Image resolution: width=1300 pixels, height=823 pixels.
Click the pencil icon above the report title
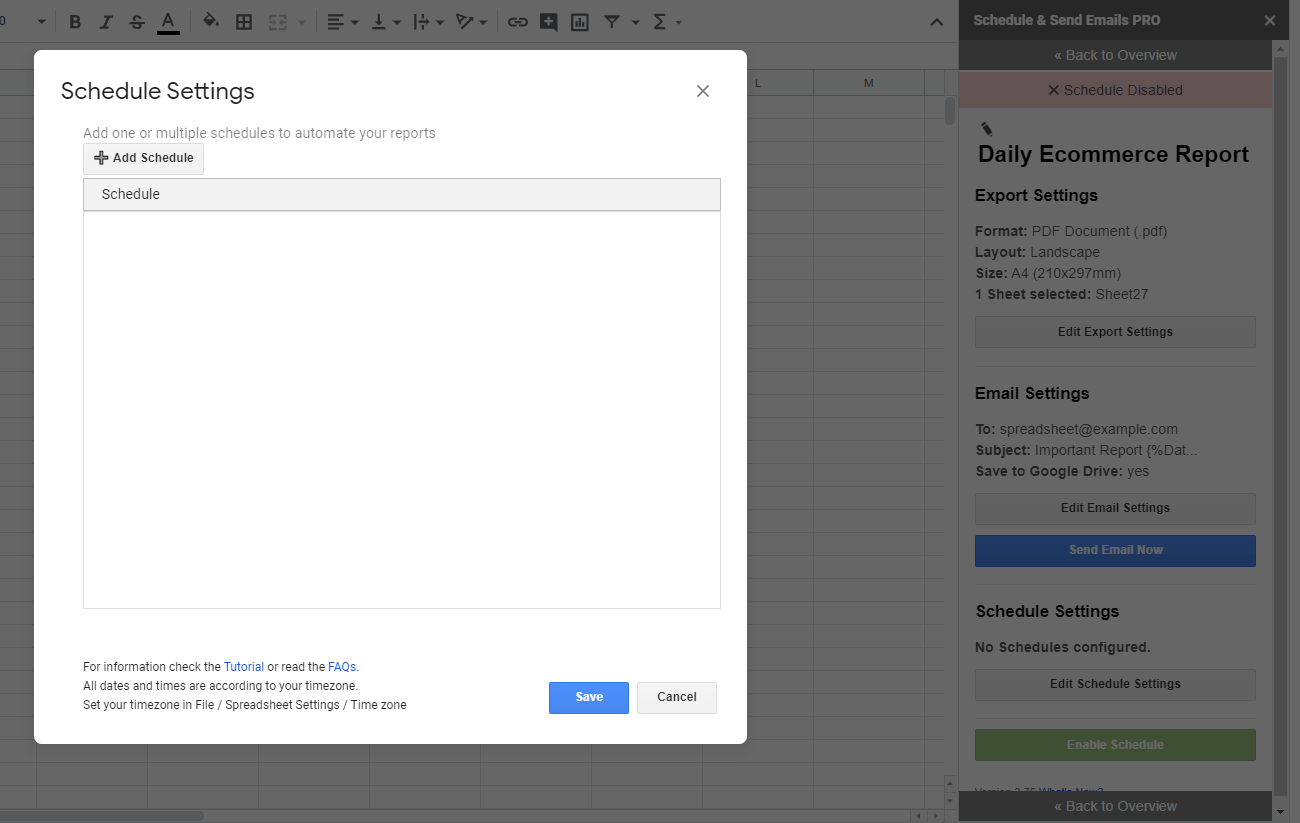(987, 128)
